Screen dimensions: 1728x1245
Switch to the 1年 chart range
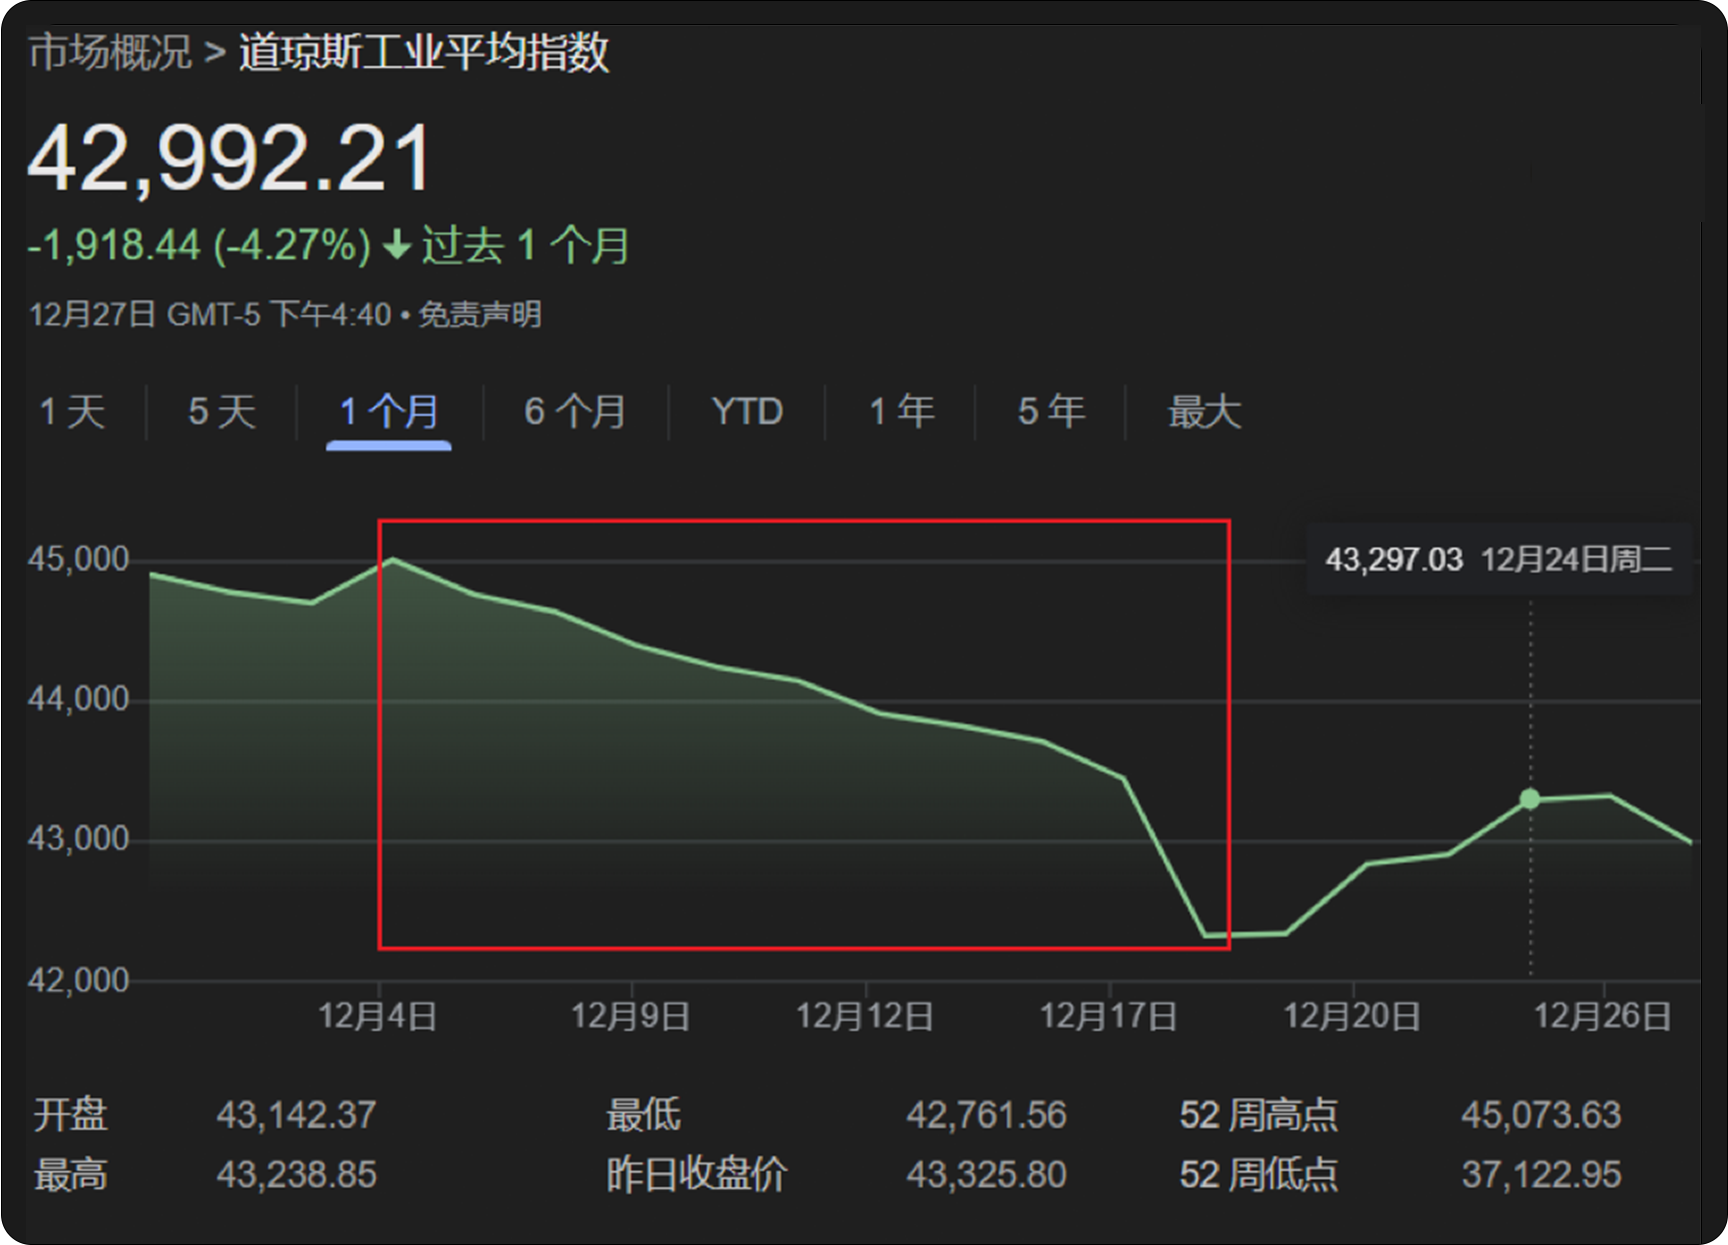pyautogui.click(x=900, y=411)
